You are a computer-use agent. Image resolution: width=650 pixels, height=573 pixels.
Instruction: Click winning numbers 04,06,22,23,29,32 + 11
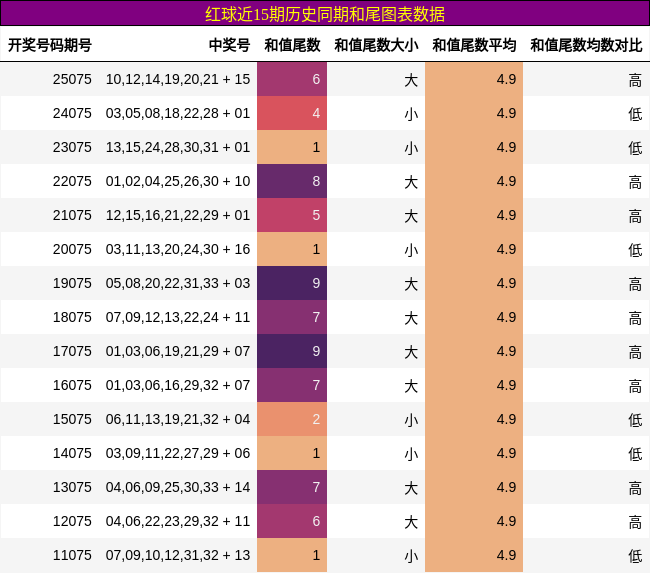click(x=178, y=521)
